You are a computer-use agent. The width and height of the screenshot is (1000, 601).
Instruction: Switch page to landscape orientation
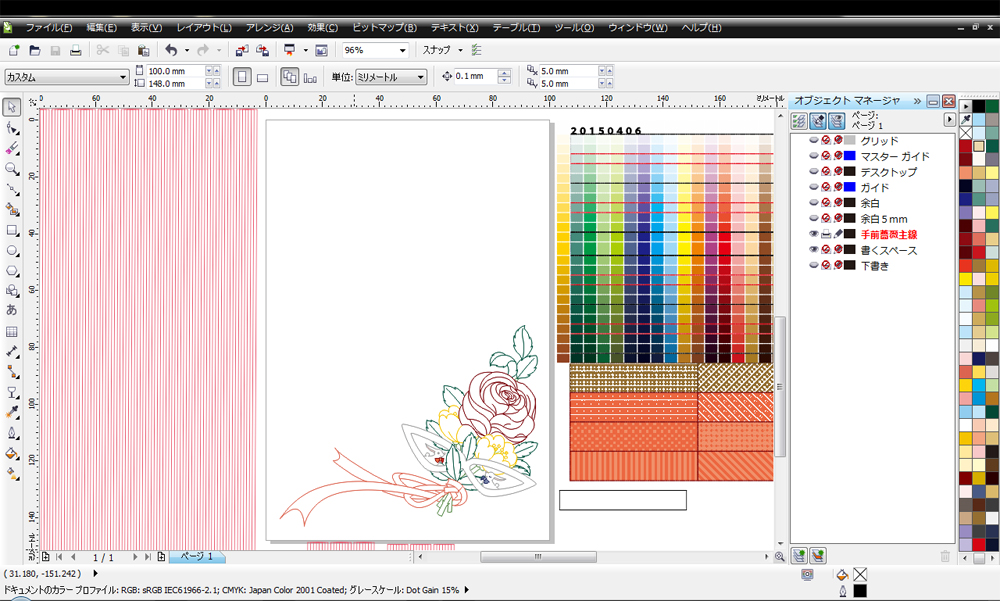coord(262,77)
